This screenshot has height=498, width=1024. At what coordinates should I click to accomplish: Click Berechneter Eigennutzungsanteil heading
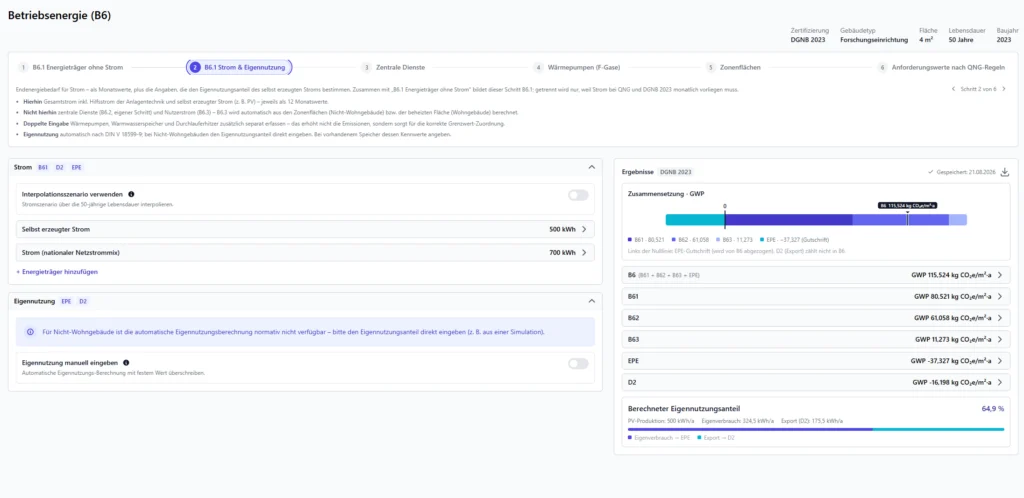tap(683, 409)
